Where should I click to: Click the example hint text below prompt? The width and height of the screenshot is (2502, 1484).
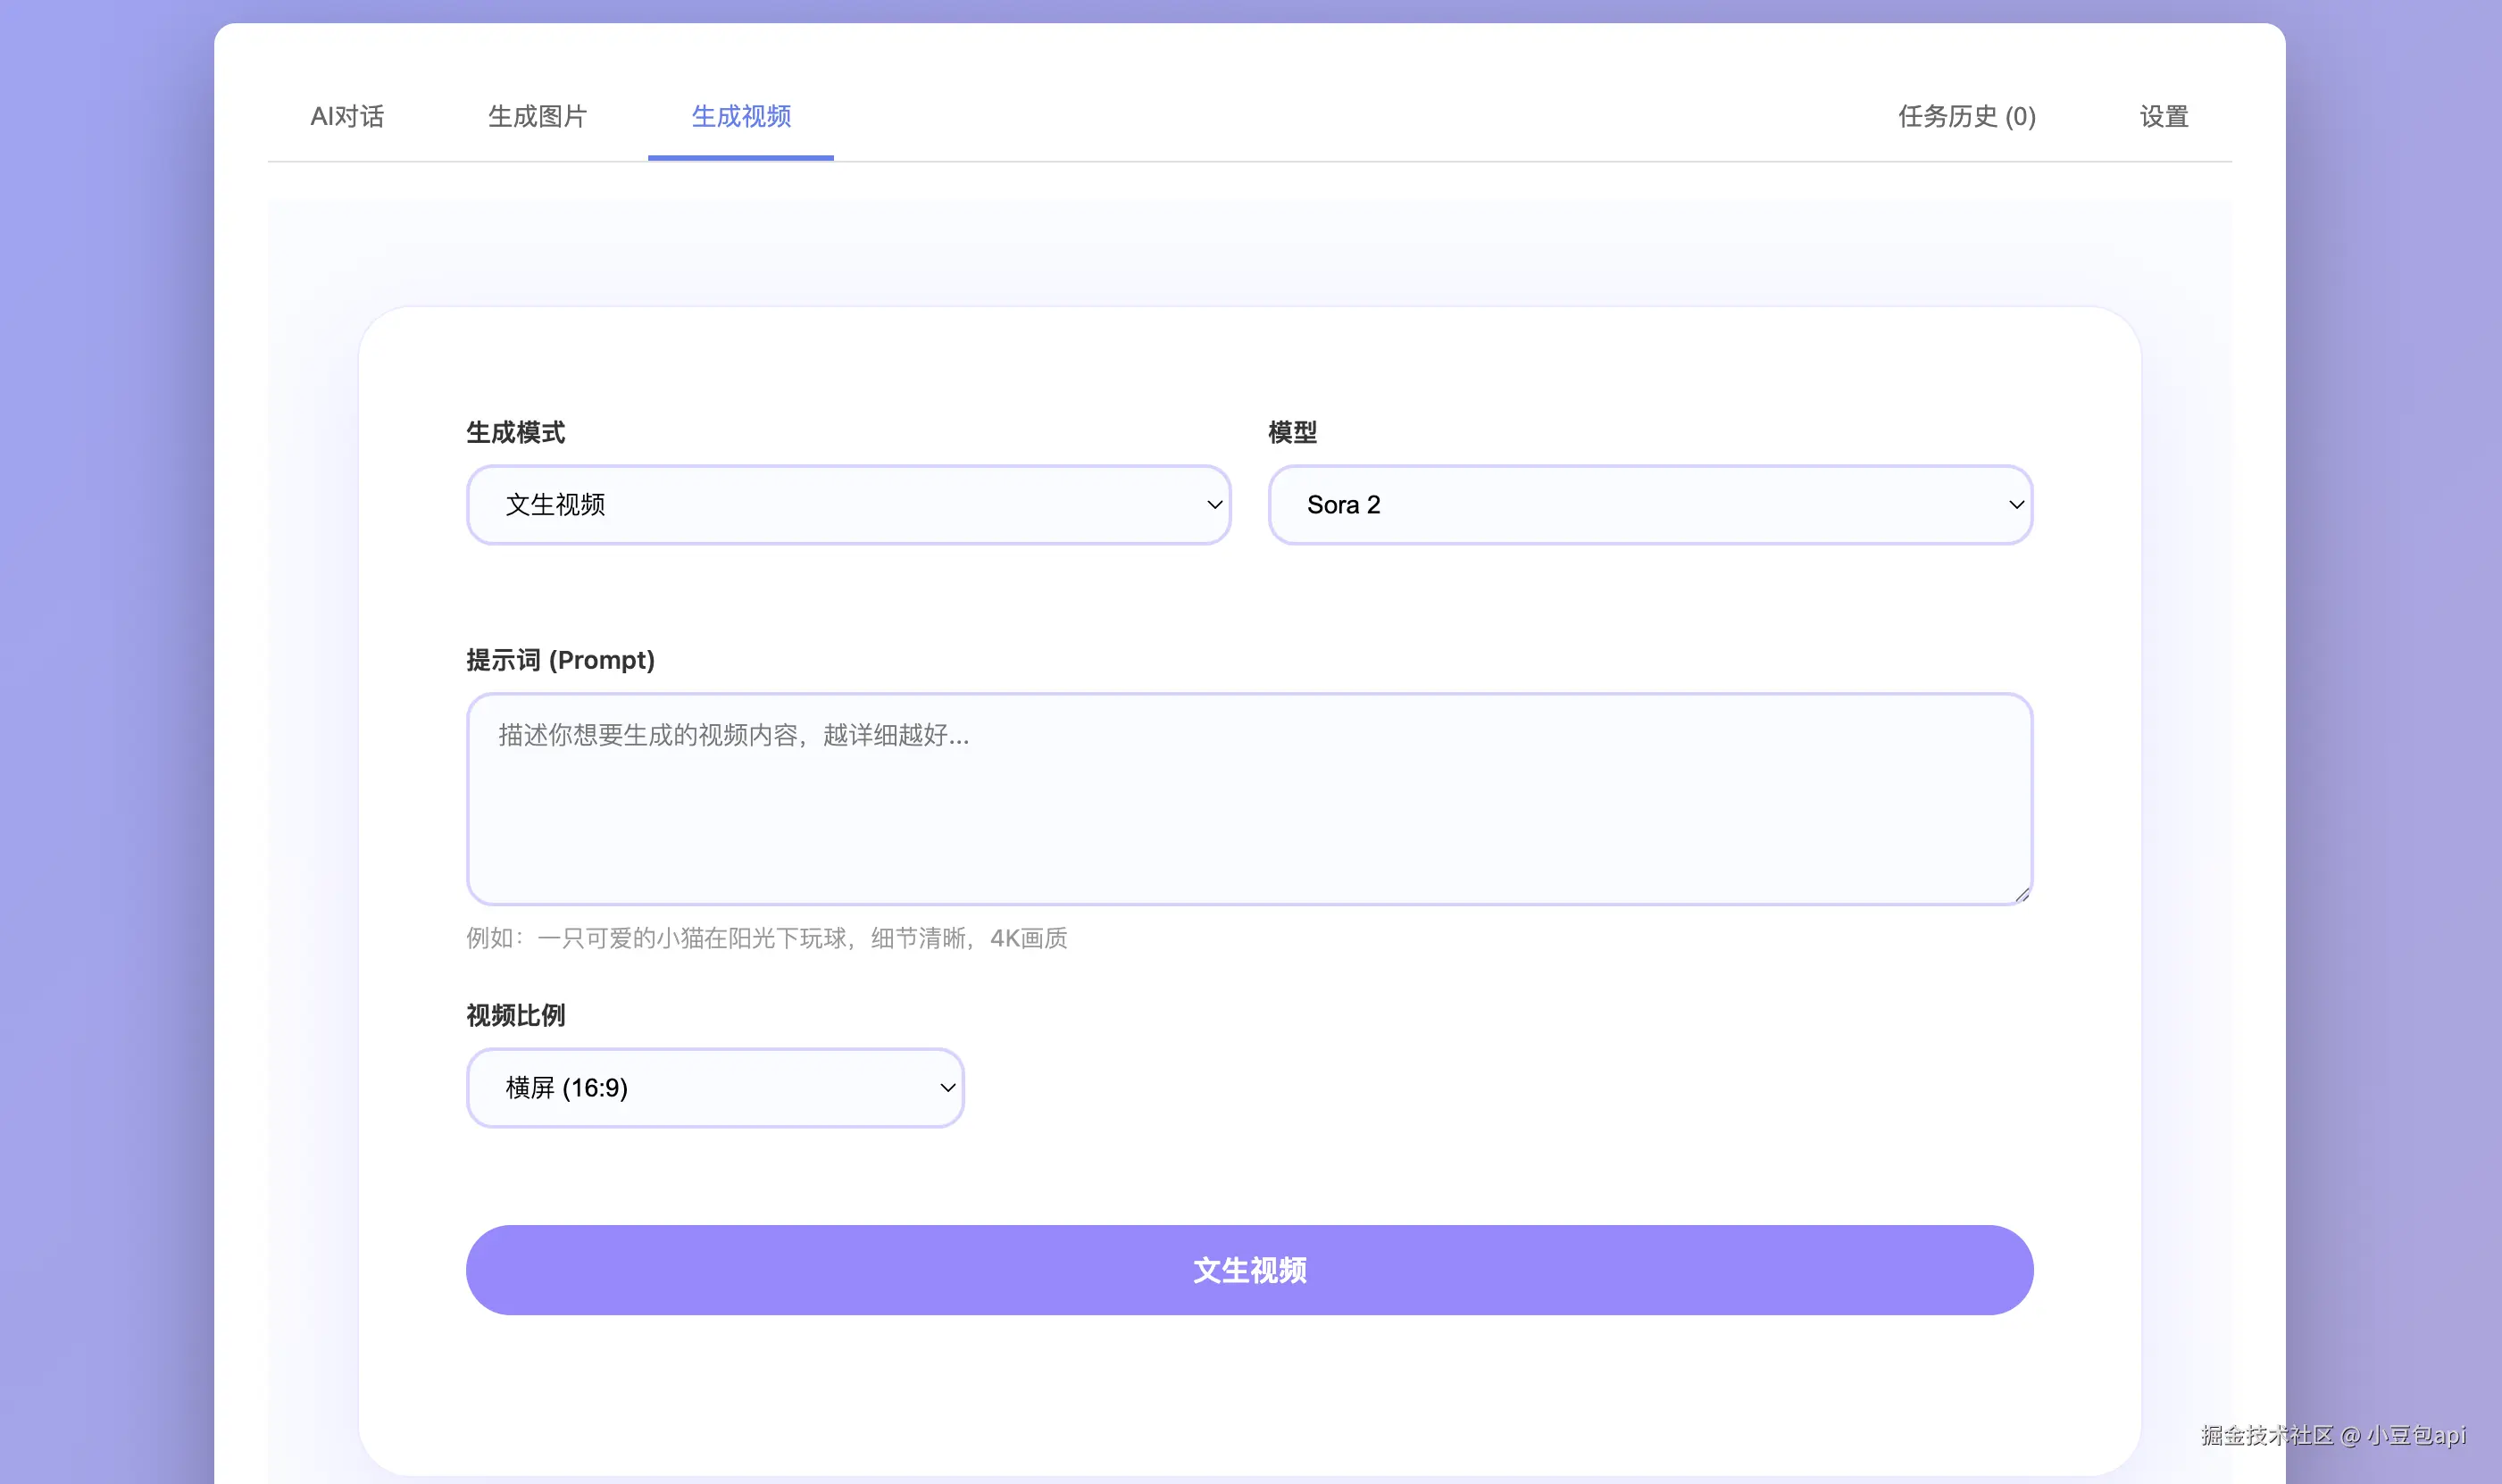[766, 938]
